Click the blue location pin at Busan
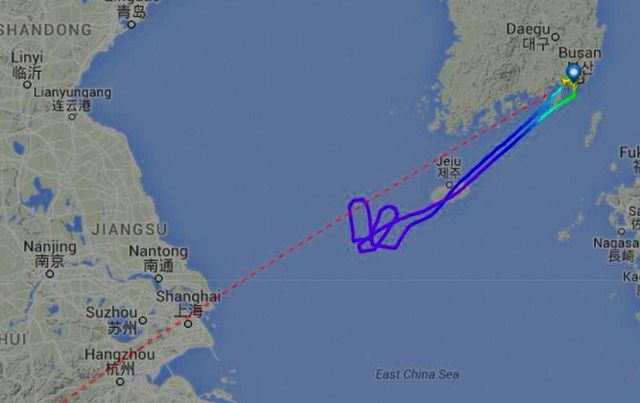The width and height of the screenshot is (640, 403). click(x=574, y=72)
